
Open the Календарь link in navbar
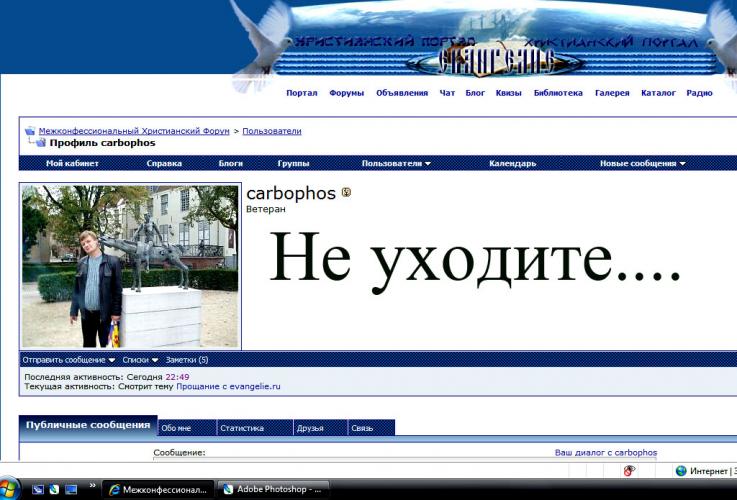coord(512,164)
